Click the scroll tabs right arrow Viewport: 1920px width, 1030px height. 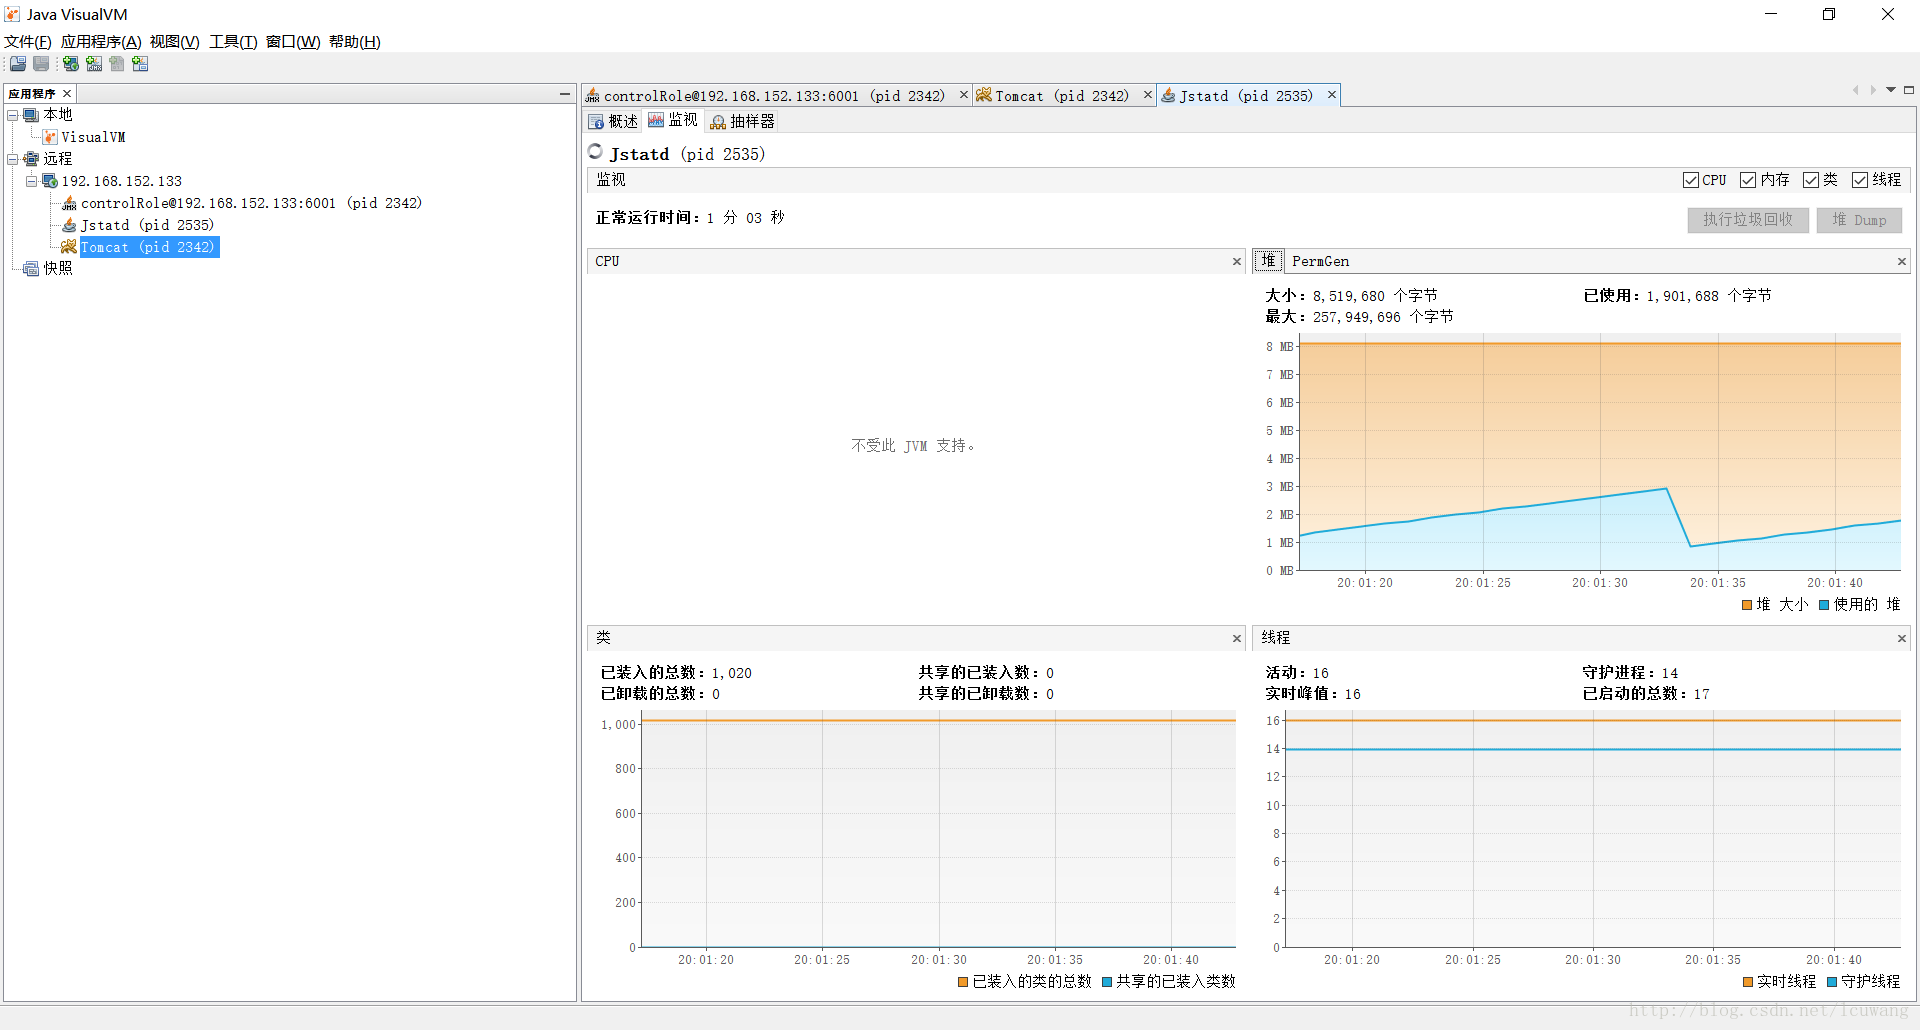(x=1873, y=90)
